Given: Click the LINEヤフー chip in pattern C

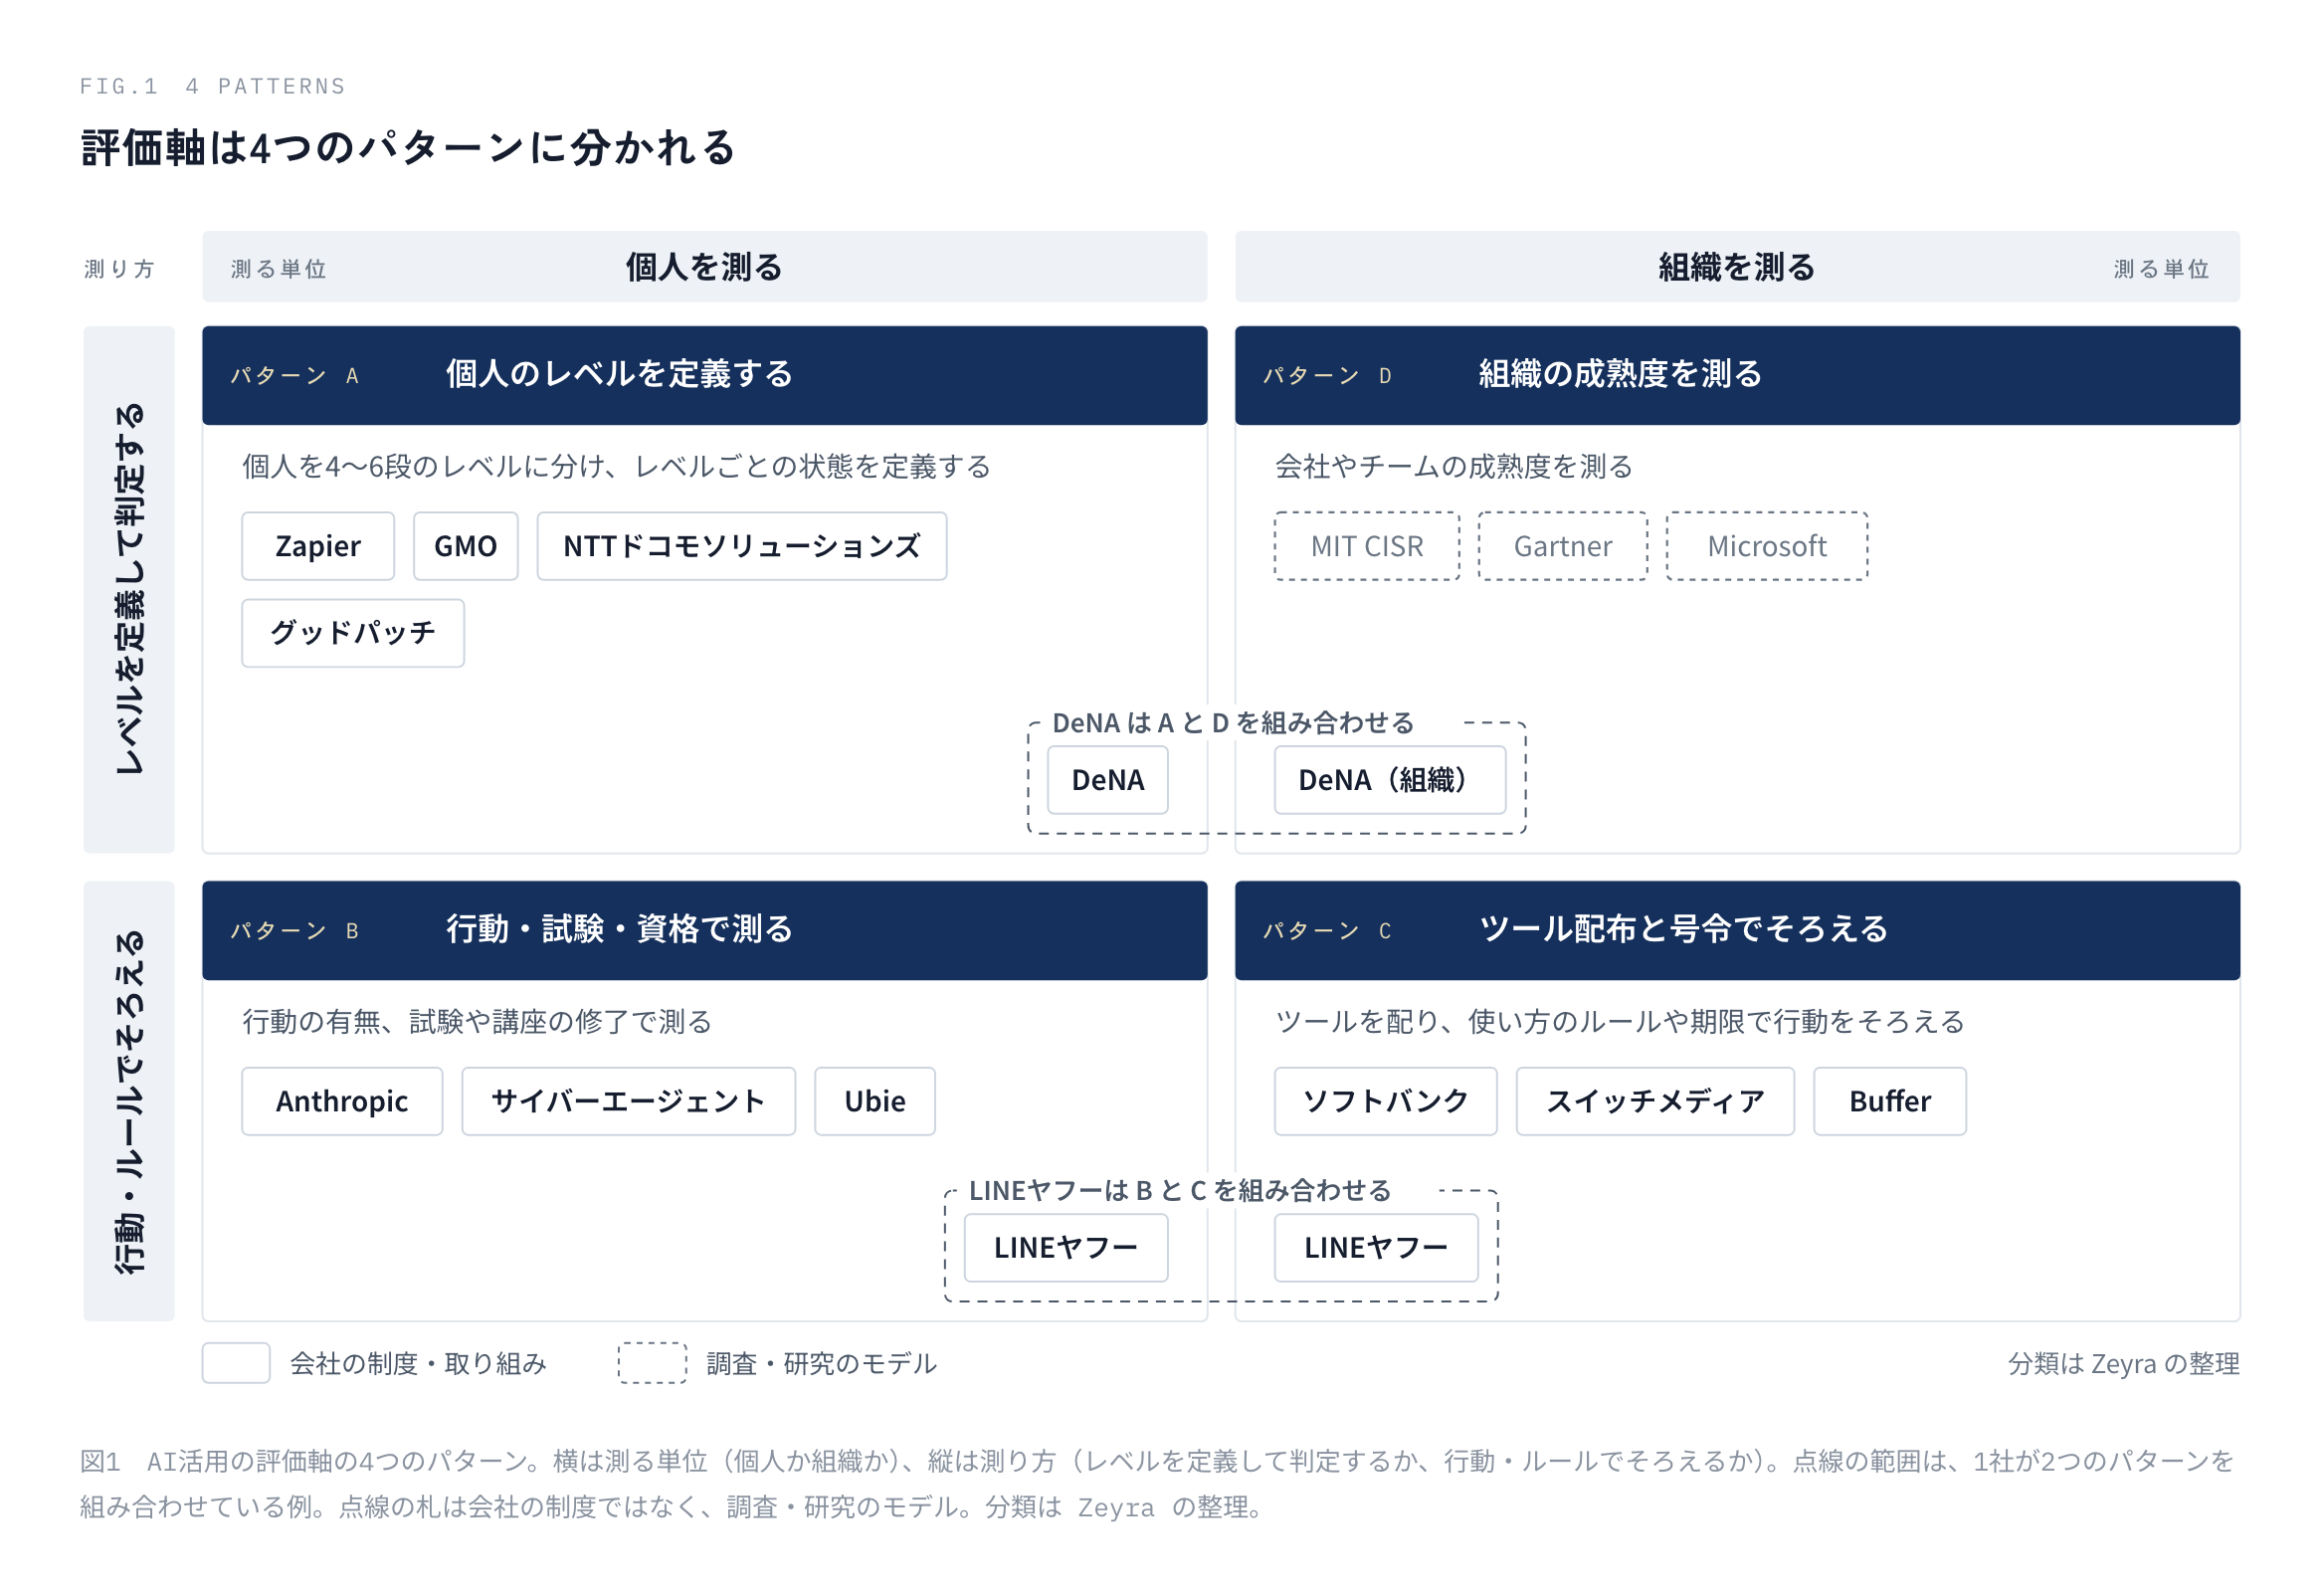Looking at the screenshot, I should 1376,1248.
